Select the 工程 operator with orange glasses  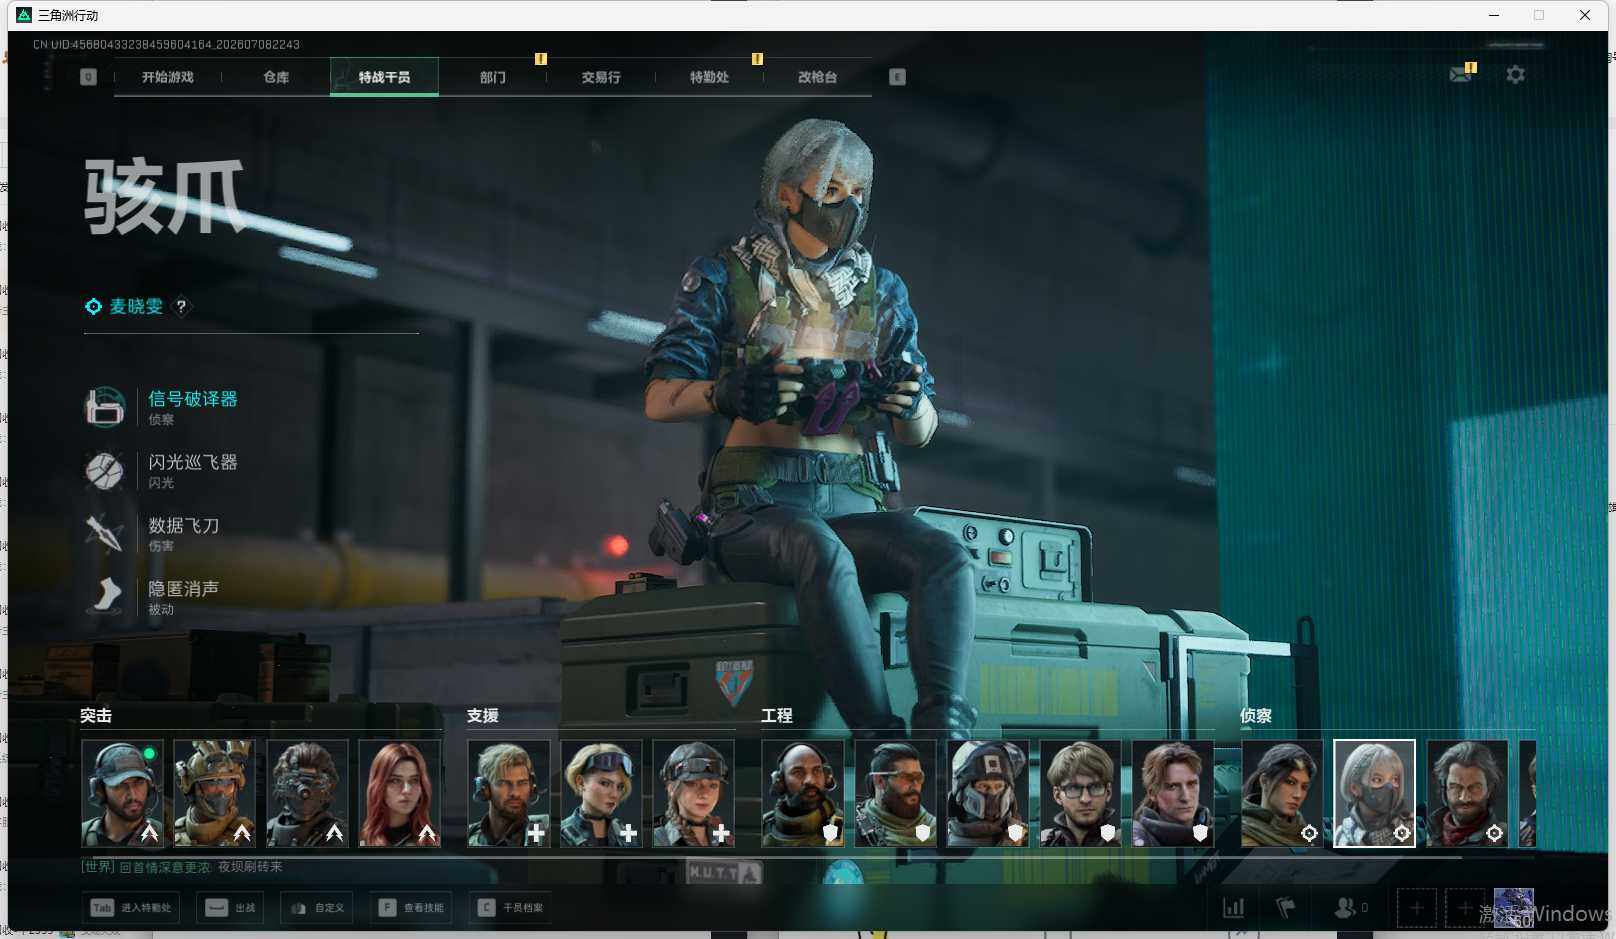coord(895,793)
